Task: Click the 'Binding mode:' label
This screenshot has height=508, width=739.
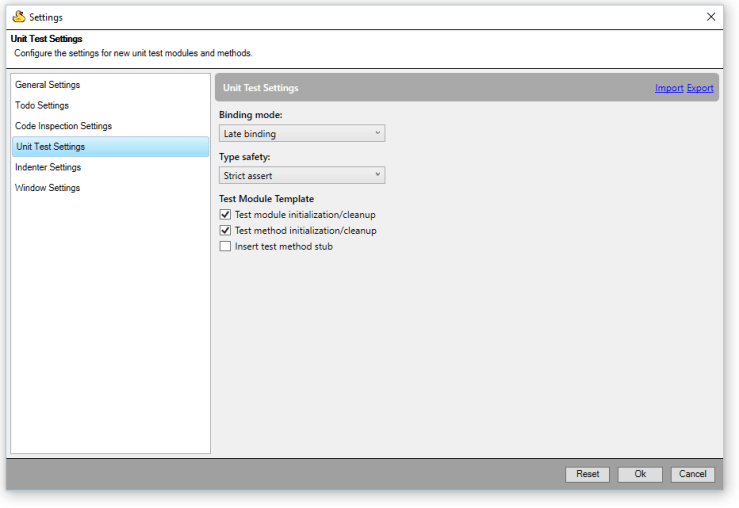Action: [250, 115]
